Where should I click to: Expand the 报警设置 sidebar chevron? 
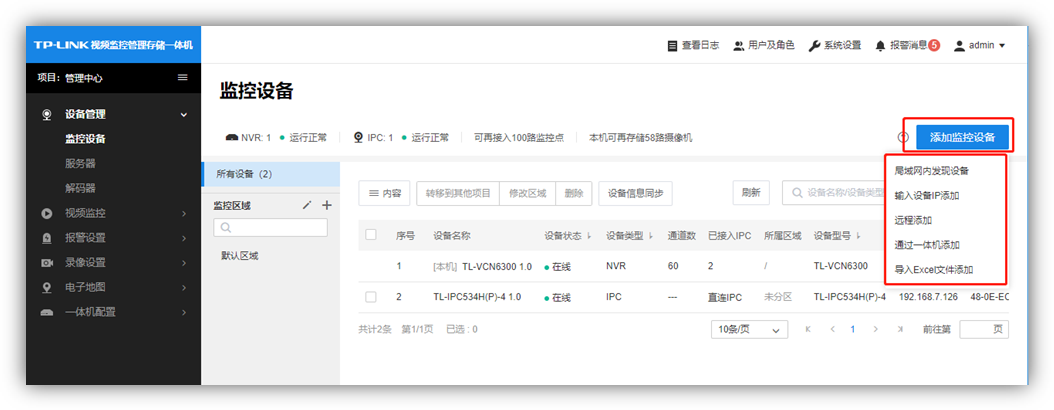(x=184, y=238)
